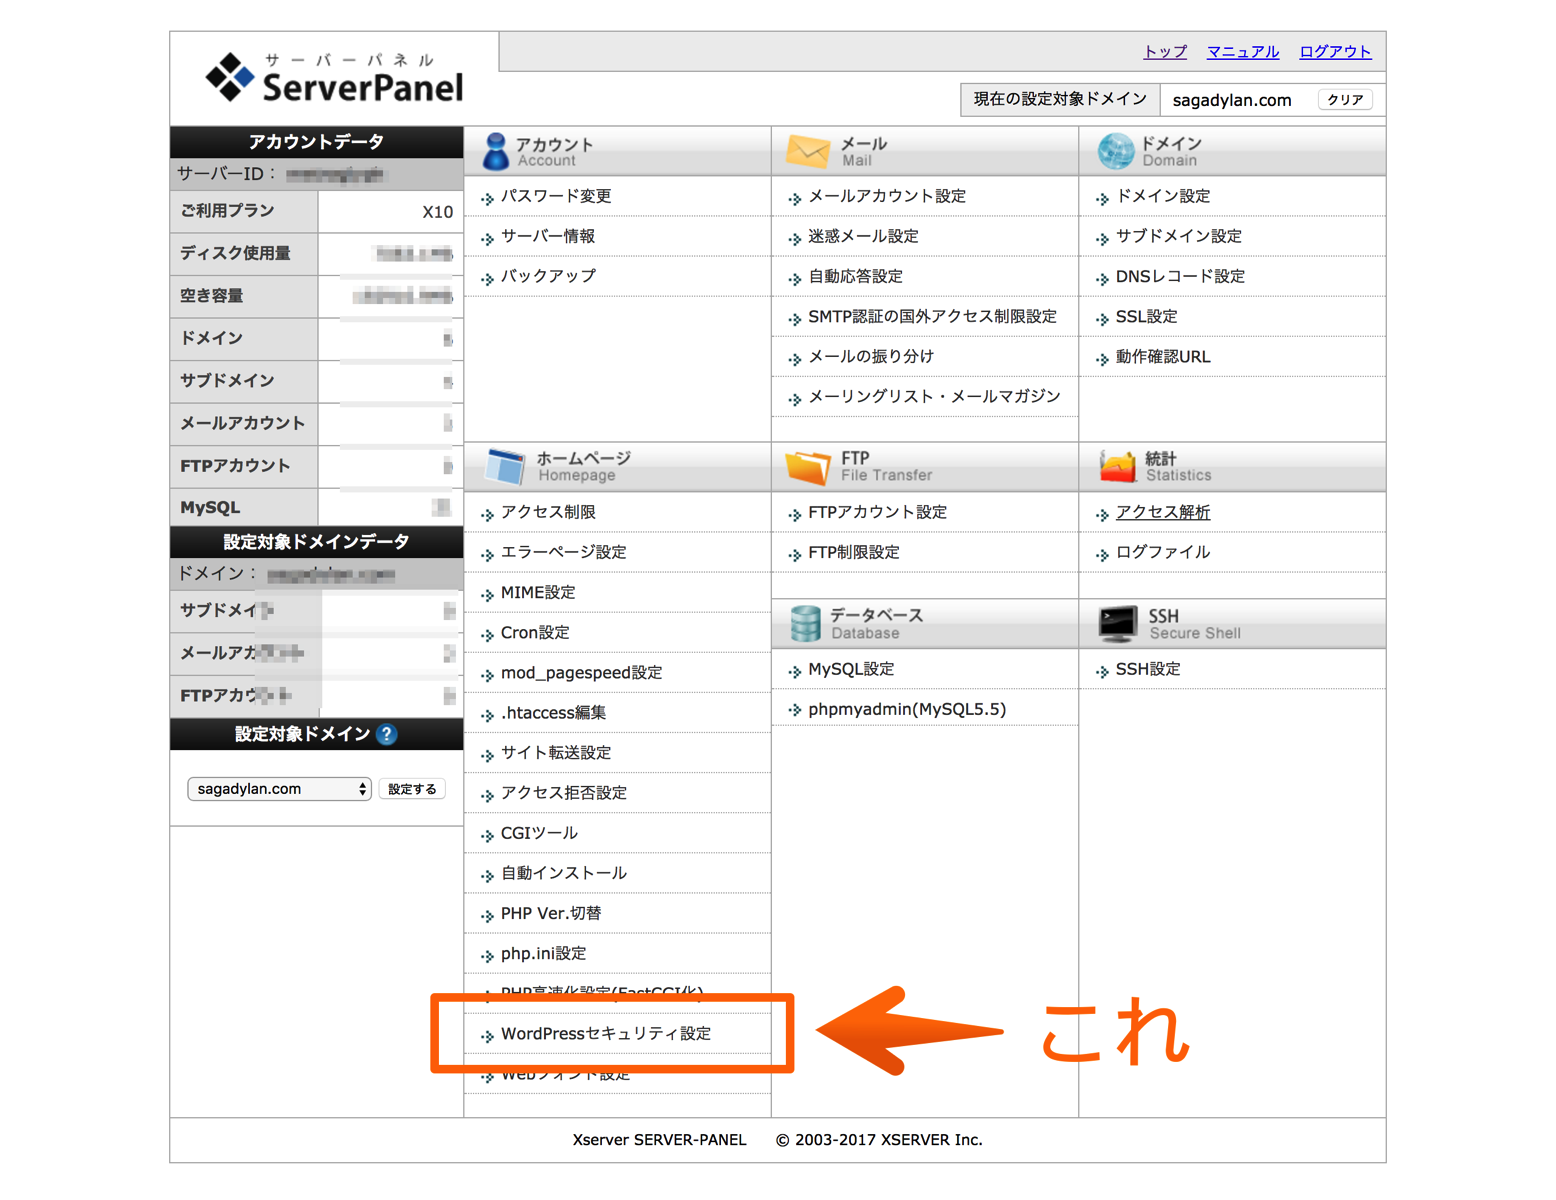This screenshot has height=1200, width=1556.
Task: Click the Account section person icon
Action: [x=495, y=151]
